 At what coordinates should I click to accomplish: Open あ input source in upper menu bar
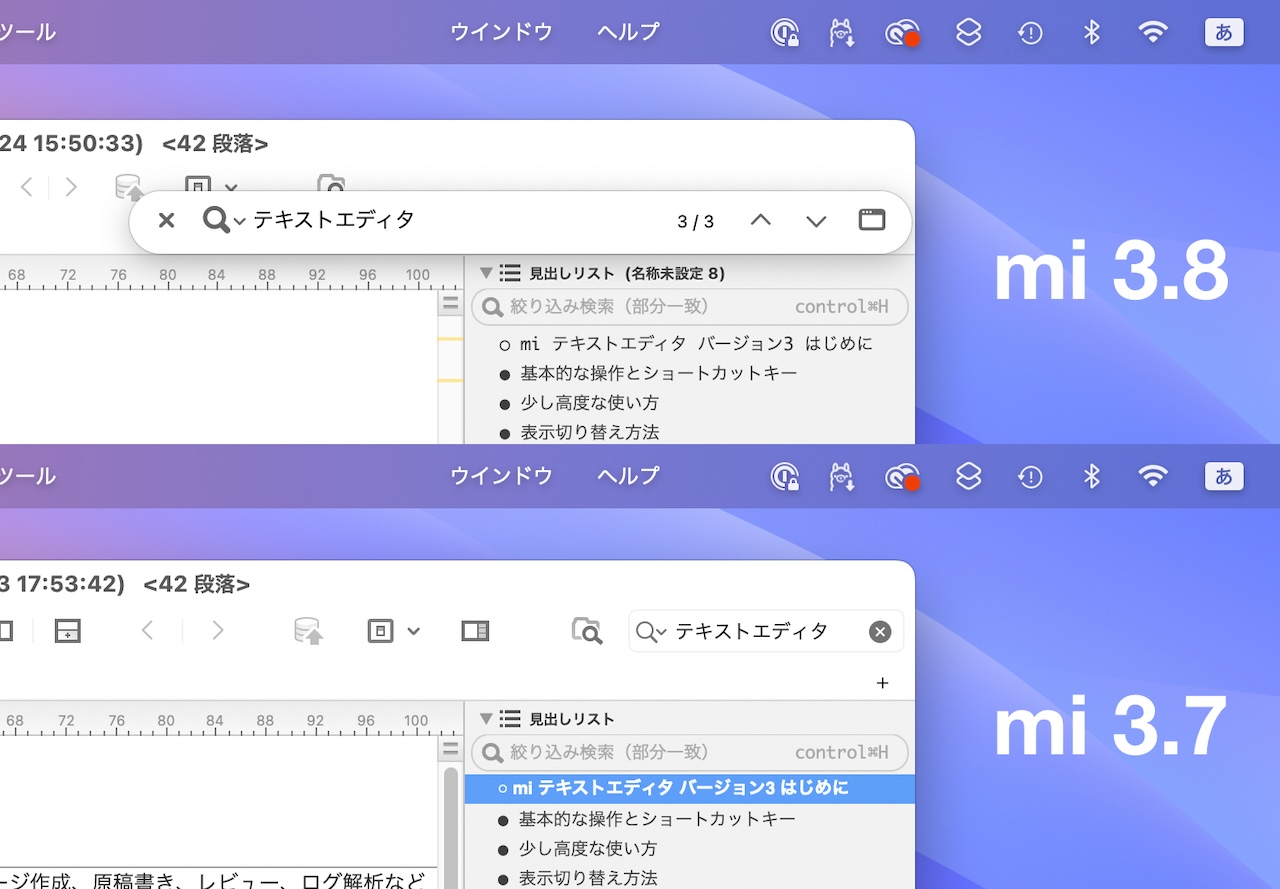[x=1224, y=32]
